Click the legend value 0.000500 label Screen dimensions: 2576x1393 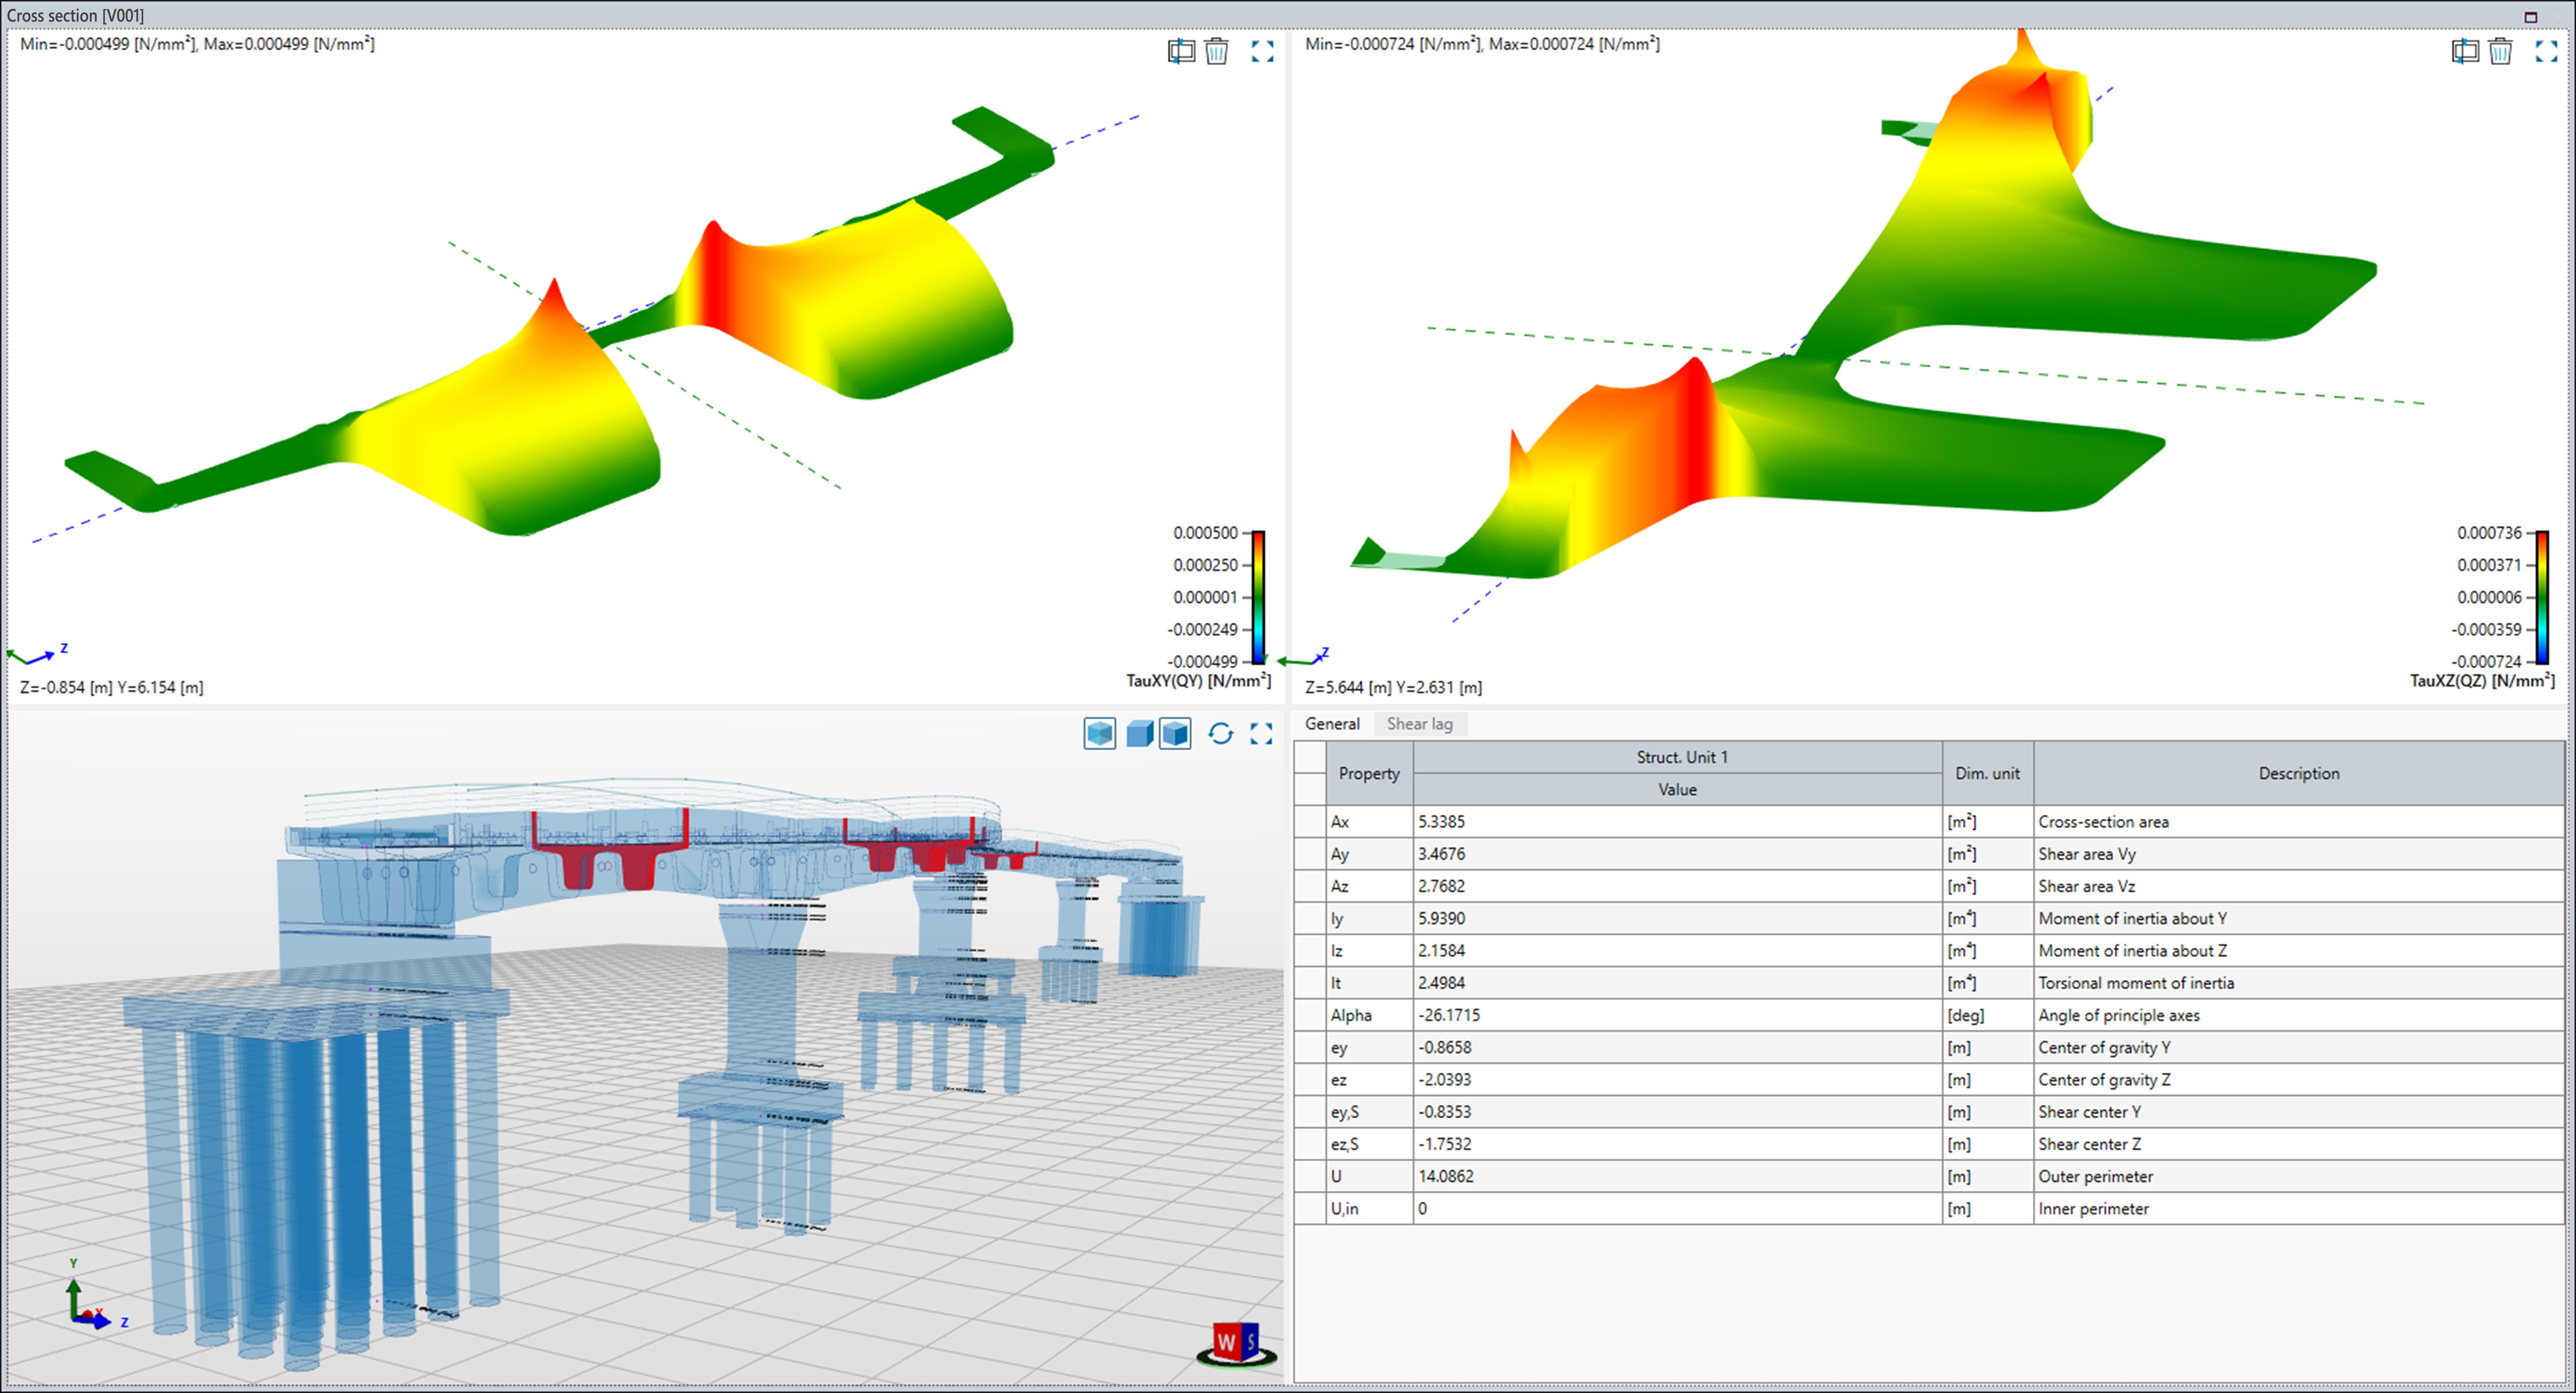[1205, 533]
